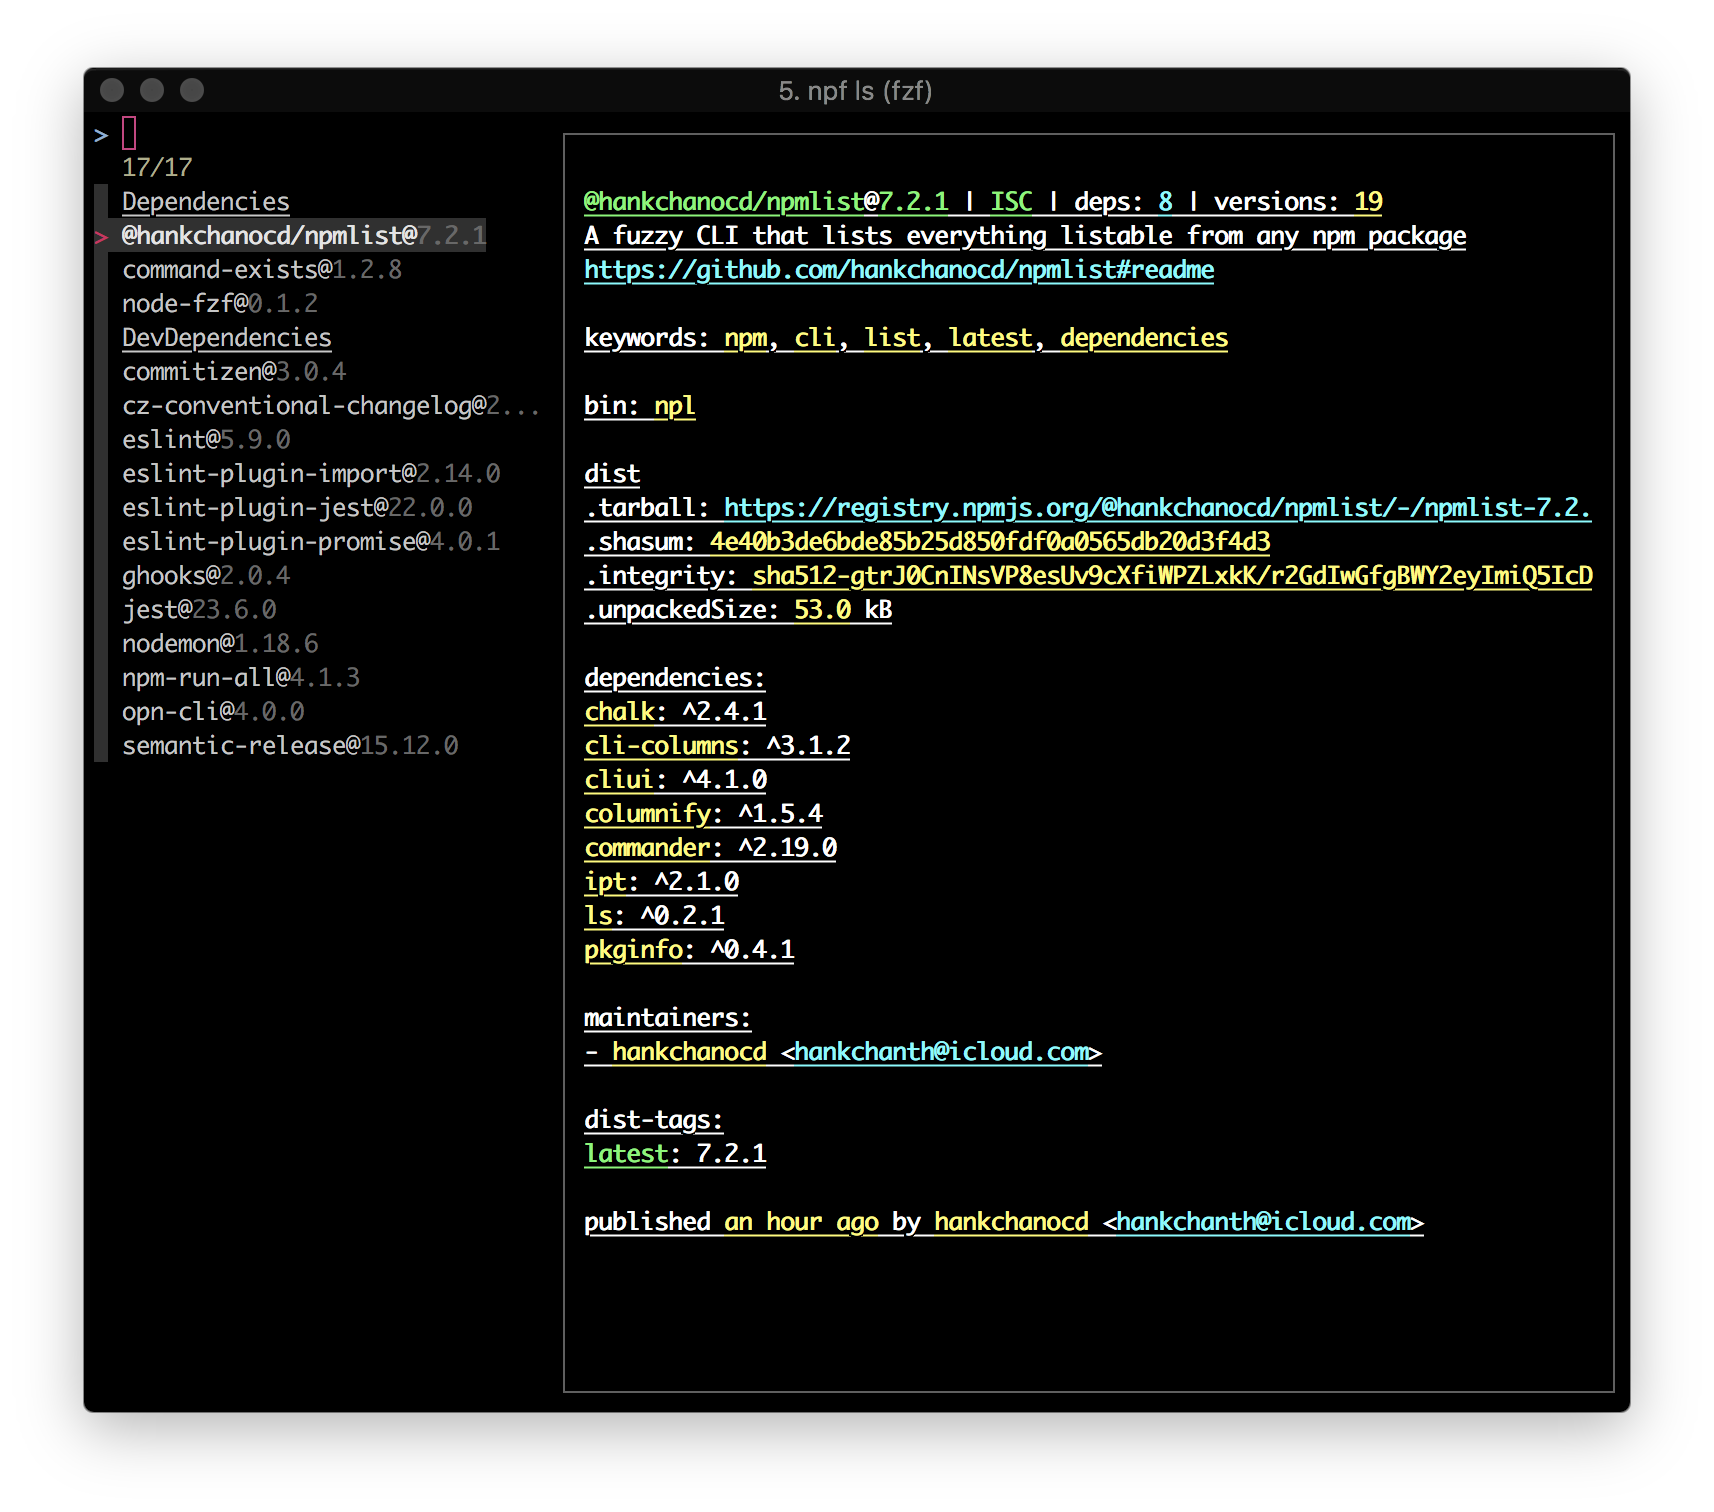The width and height of the screenshot is (1714, 1512).
Task: Click the Dependencies section header
Action: (206, 201)
